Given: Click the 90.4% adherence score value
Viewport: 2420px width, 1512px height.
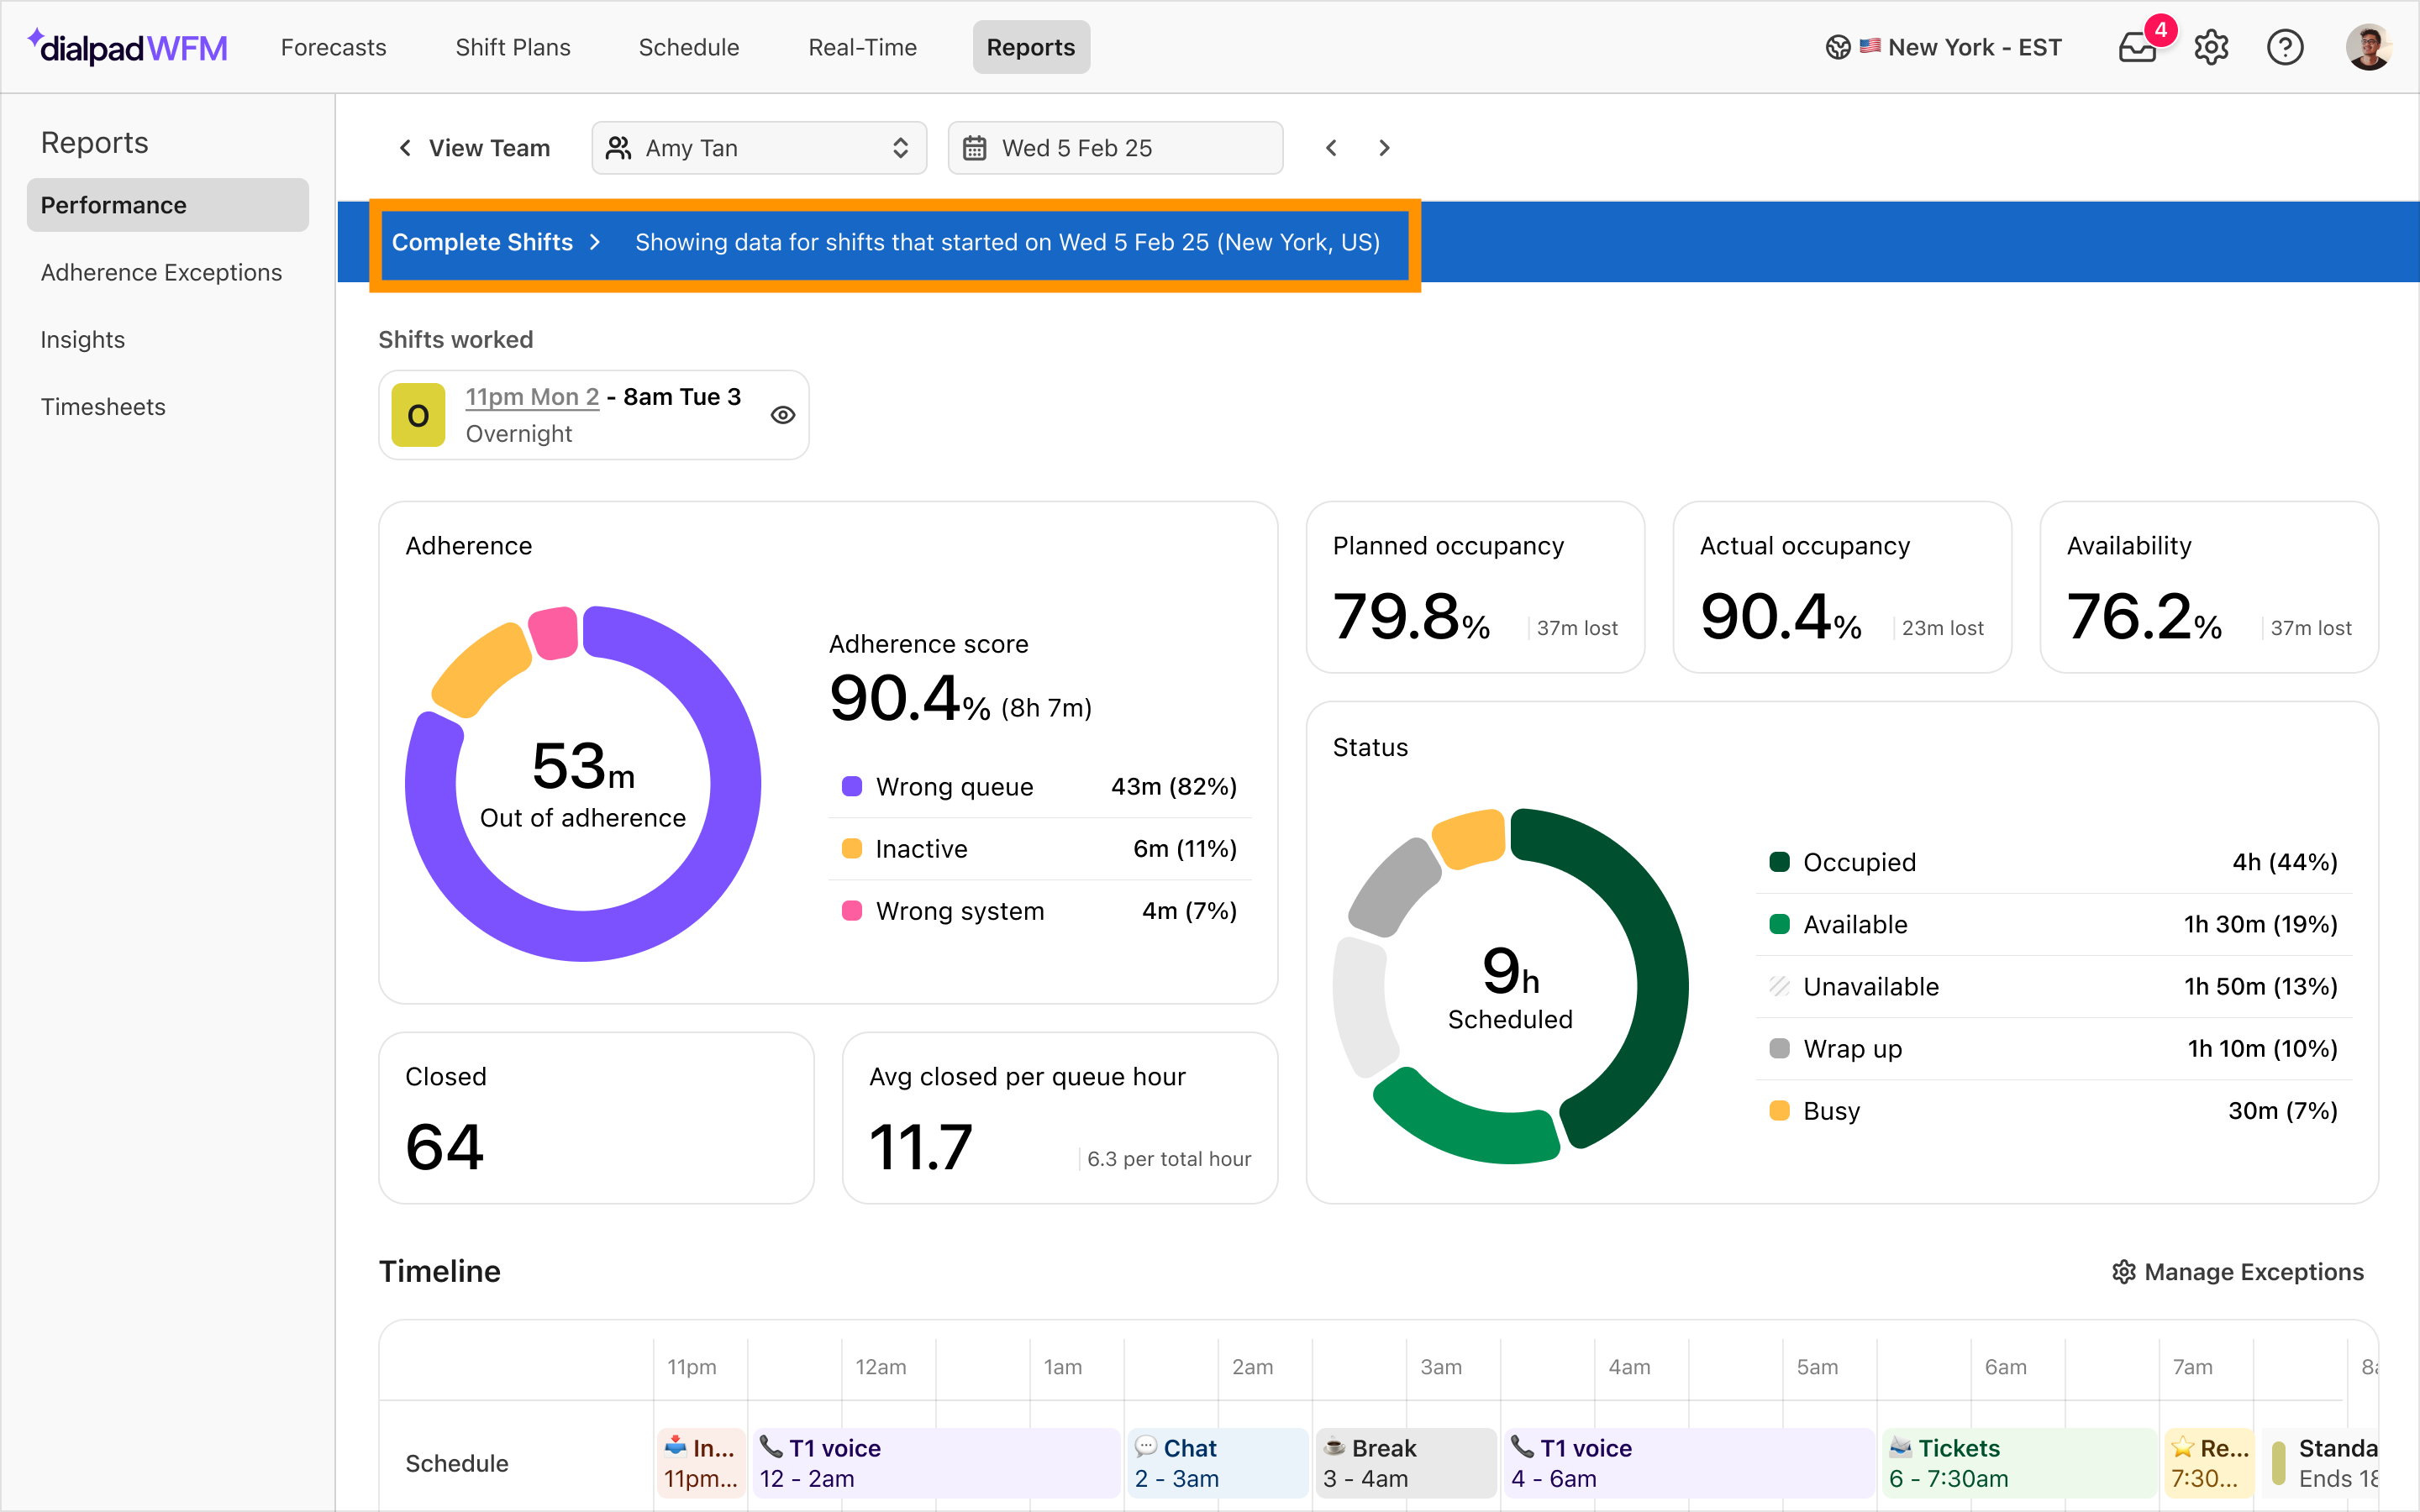Looking at the screenshot, I should tap(909, 698).
